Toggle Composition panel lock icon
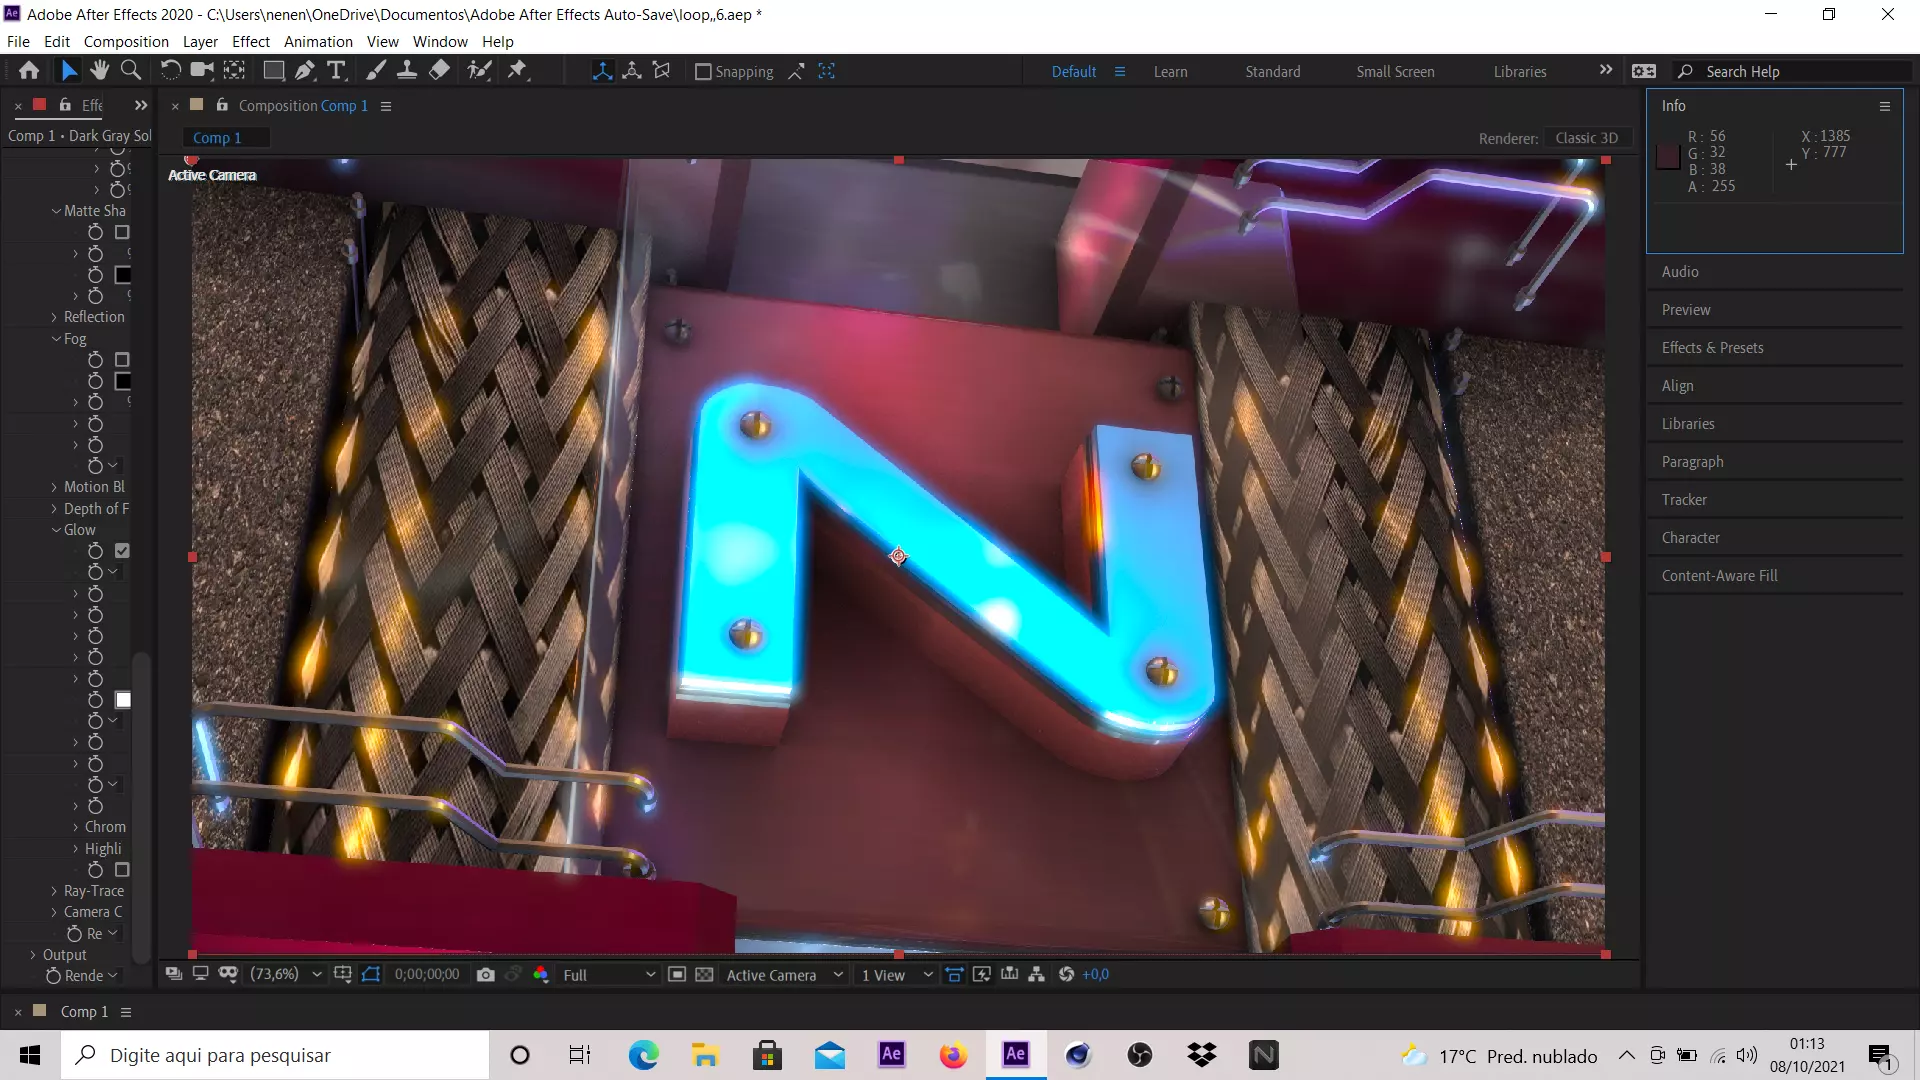The height and width of the screenshot is (1080, 1920). click(x=222, y=105)
